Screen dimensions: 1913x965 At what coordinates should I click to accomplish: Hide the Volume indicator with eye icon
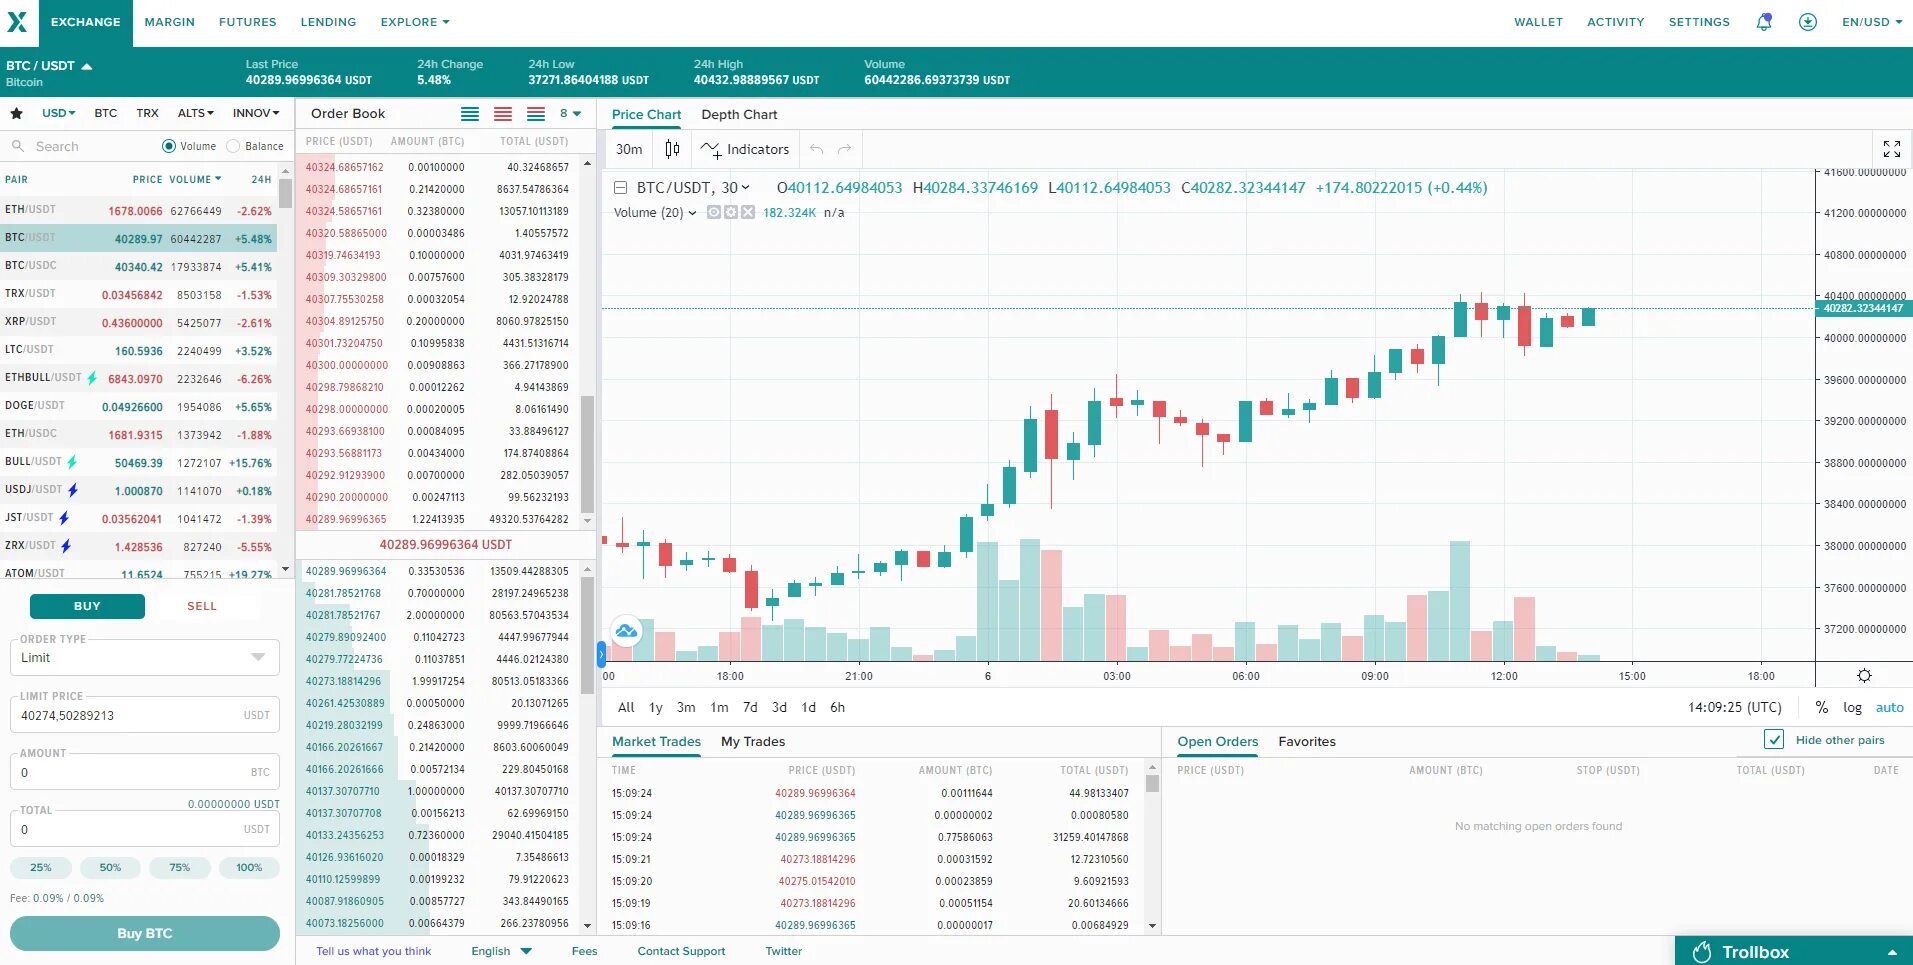(713, 212)
